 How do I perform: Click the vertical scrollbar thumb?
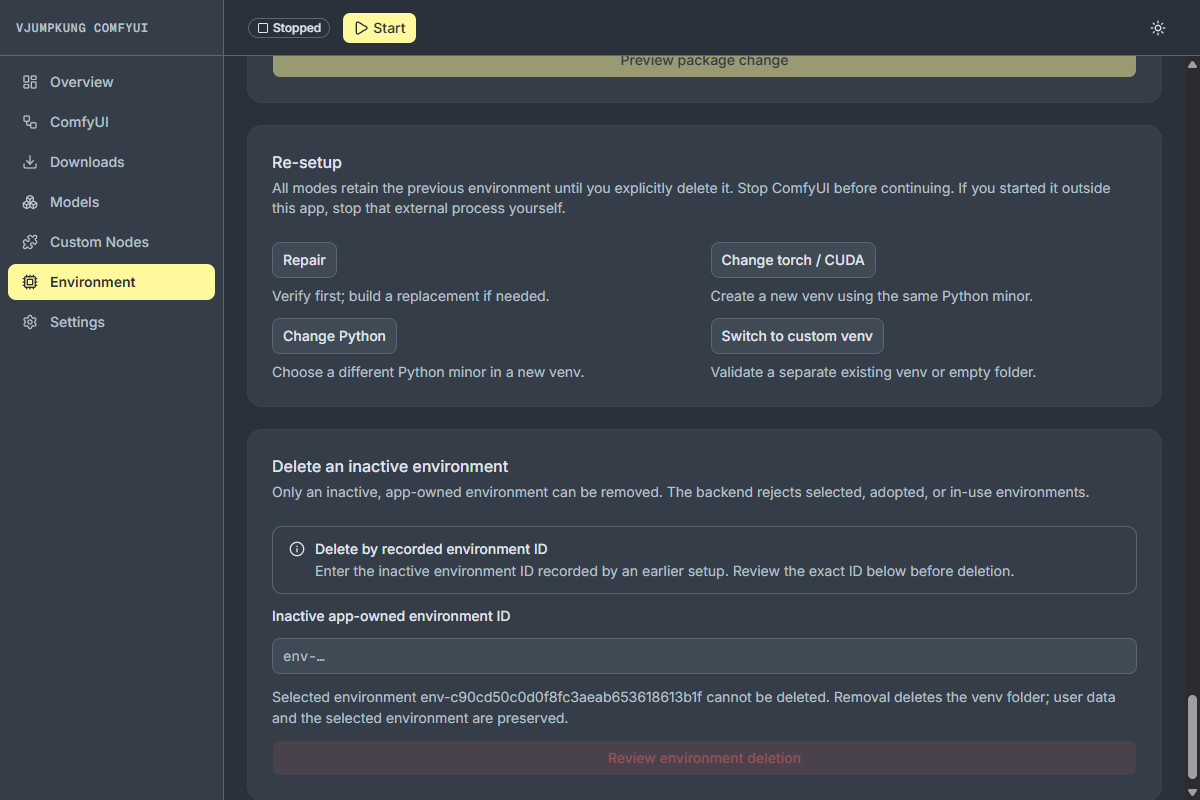point(1191,738)
